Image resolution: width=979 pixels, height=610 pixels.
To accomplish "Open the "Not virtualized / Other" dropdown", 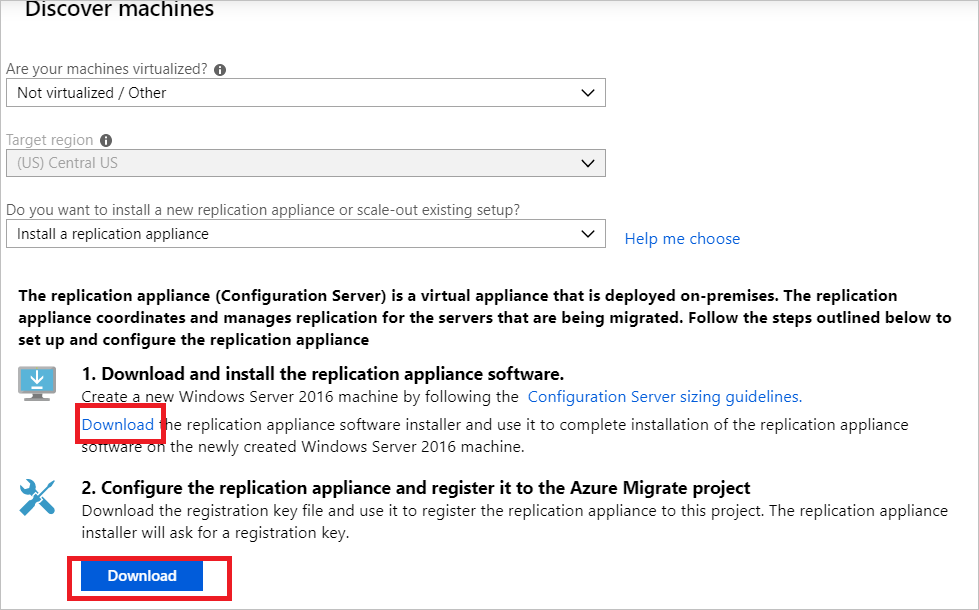I will [x=306, y=92].
